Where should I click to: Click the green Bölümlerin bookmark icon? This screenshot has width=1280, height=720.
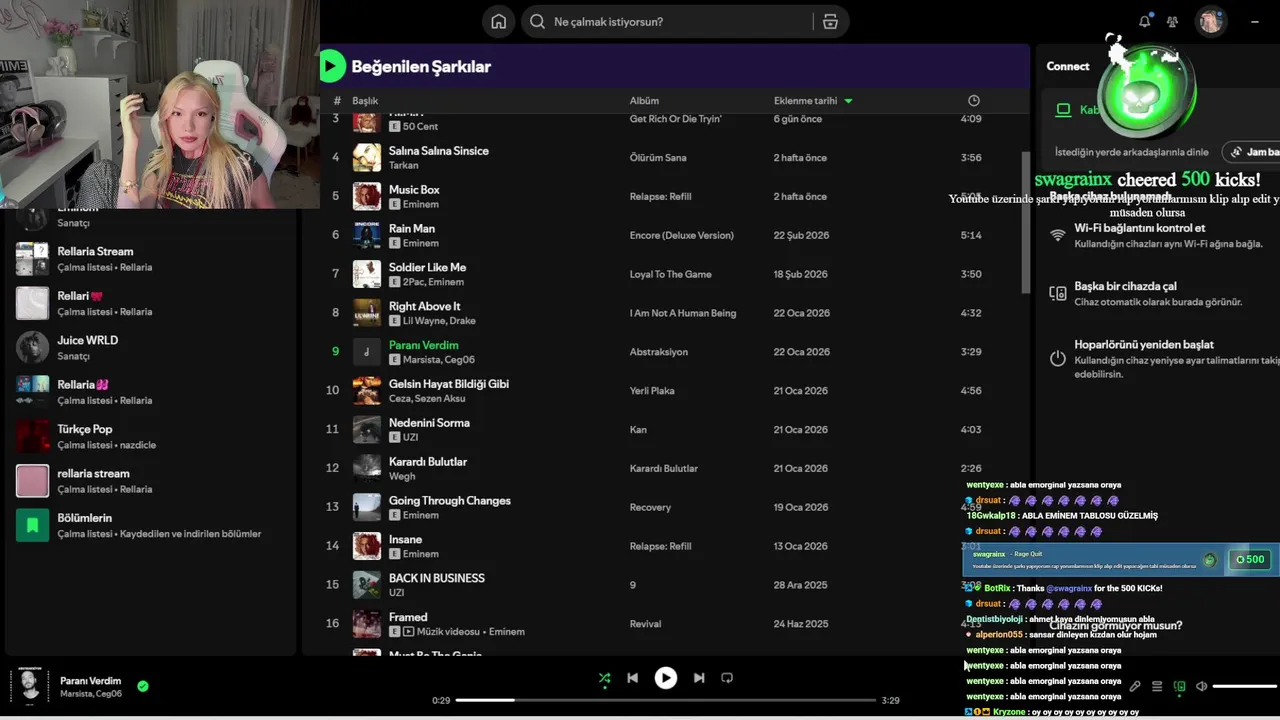pos(32,525)
